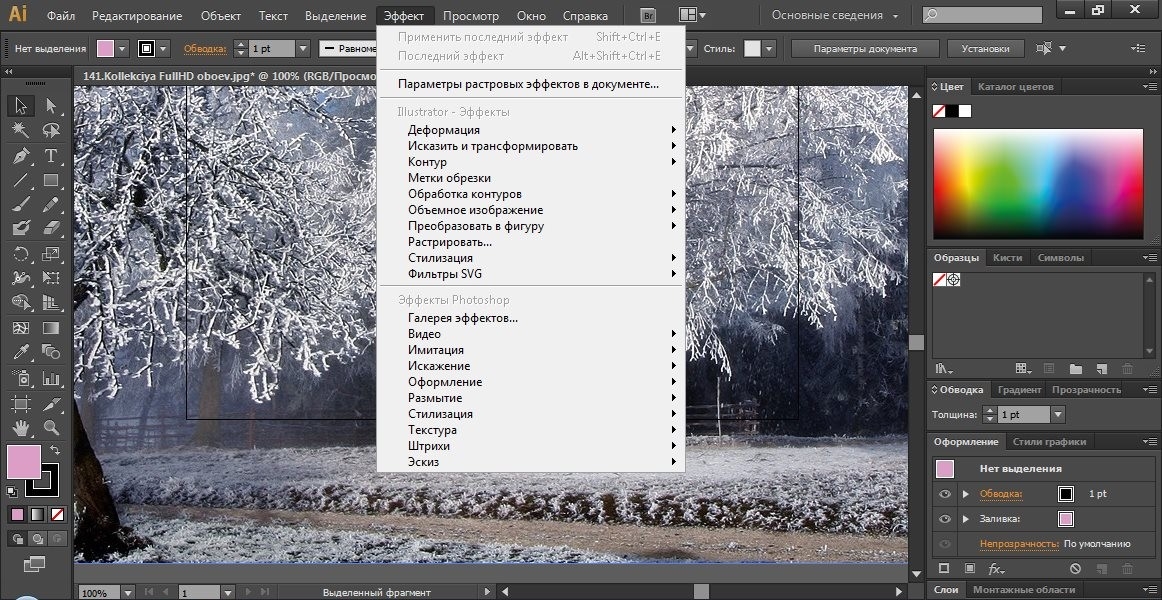Select the Type (T) tool
The height and width of the screenshot is (600, 1162).
[x=51, y=156]
